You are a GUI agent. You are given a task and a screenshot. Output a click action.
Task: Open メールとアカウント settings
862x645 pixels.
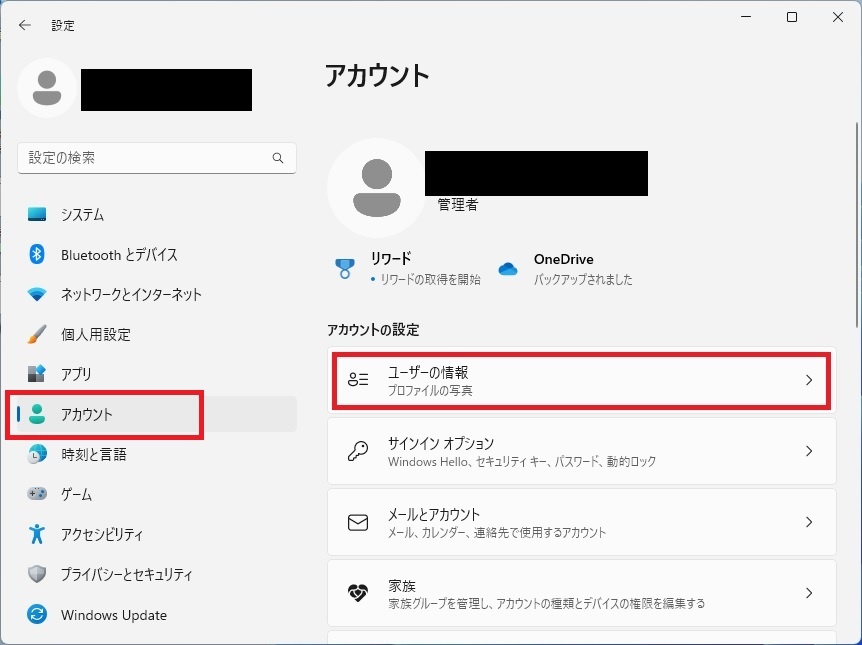pyautogui.click(x=582, y=522)
